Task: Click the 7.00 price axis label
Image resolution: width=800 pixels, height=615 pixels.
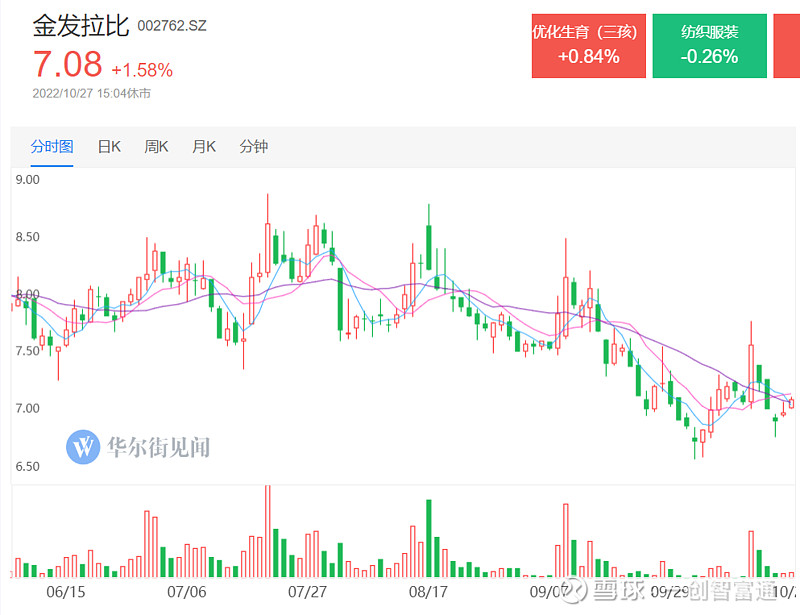Action: click(x=28, y=408)
